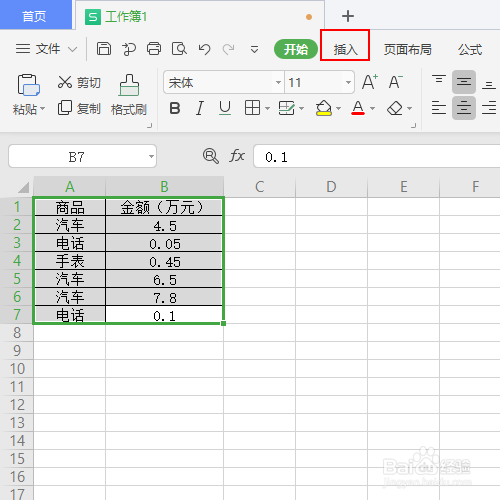Click the cell style draw border icon
The width and height of the screenshot is (500, 500).
point(287,108)
